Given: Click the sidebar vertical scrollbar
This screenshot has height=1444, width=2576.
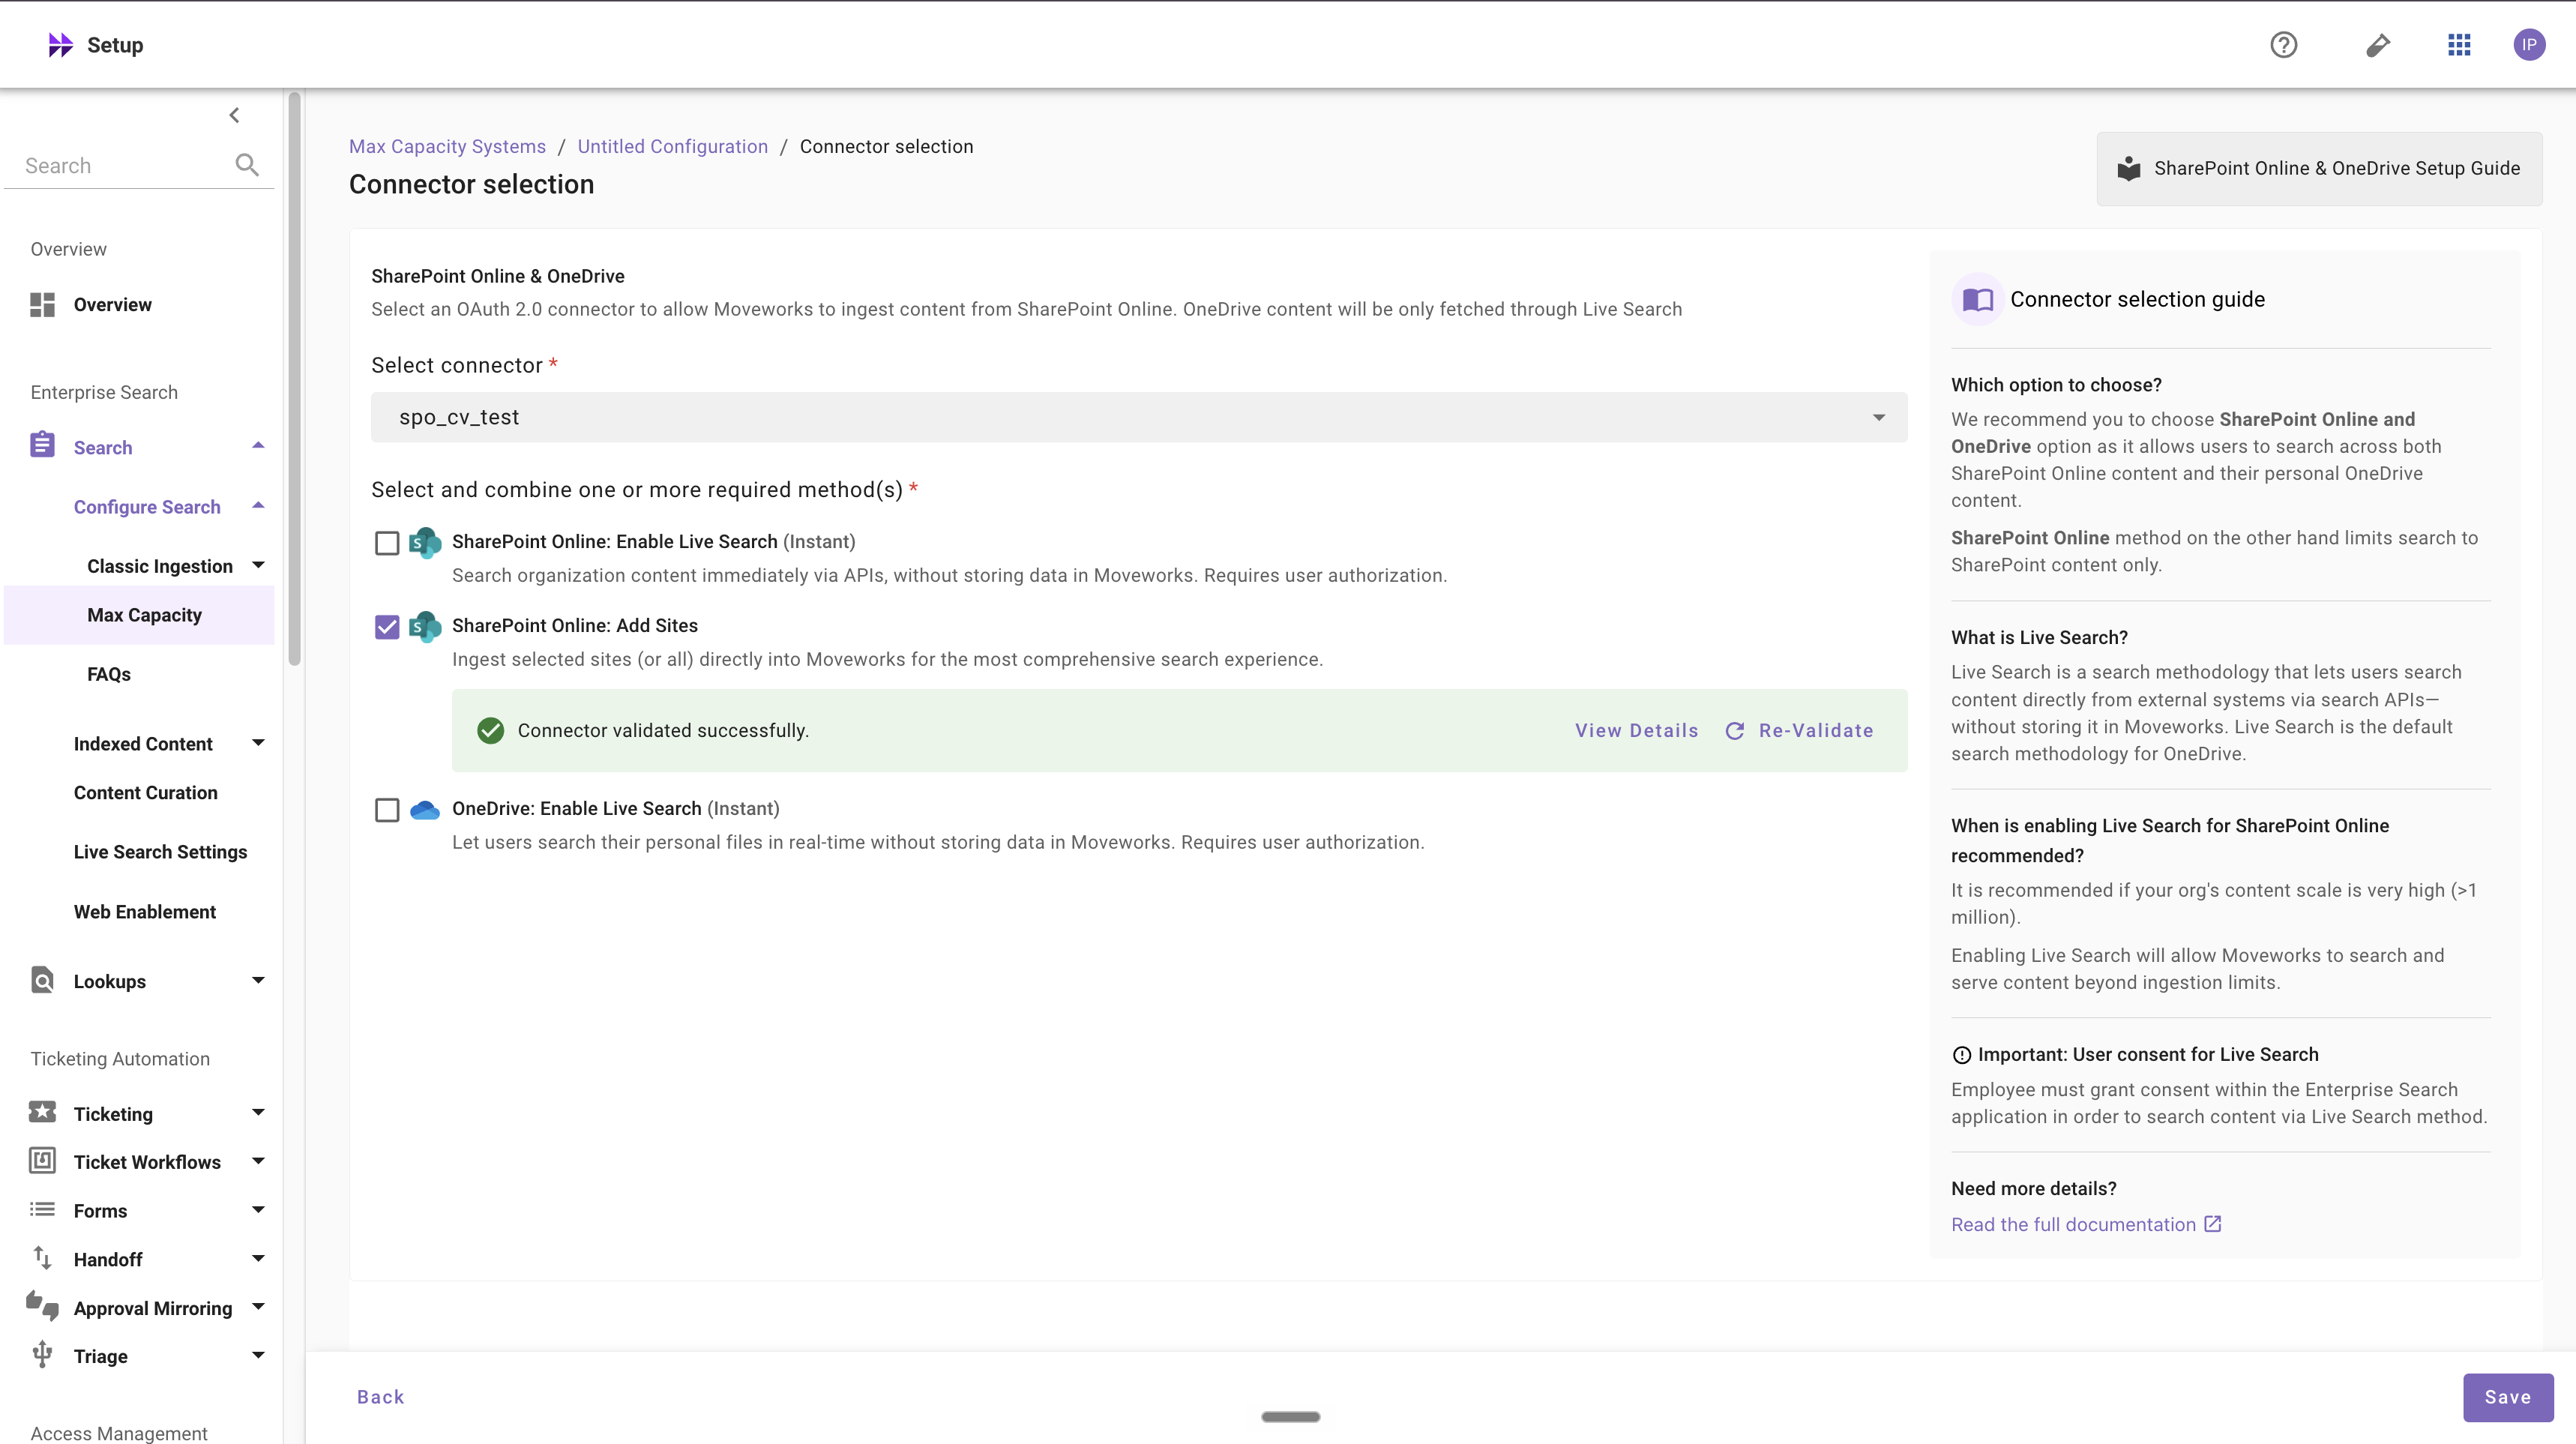Looking at the screenshot, I should (x=294, y=380).
